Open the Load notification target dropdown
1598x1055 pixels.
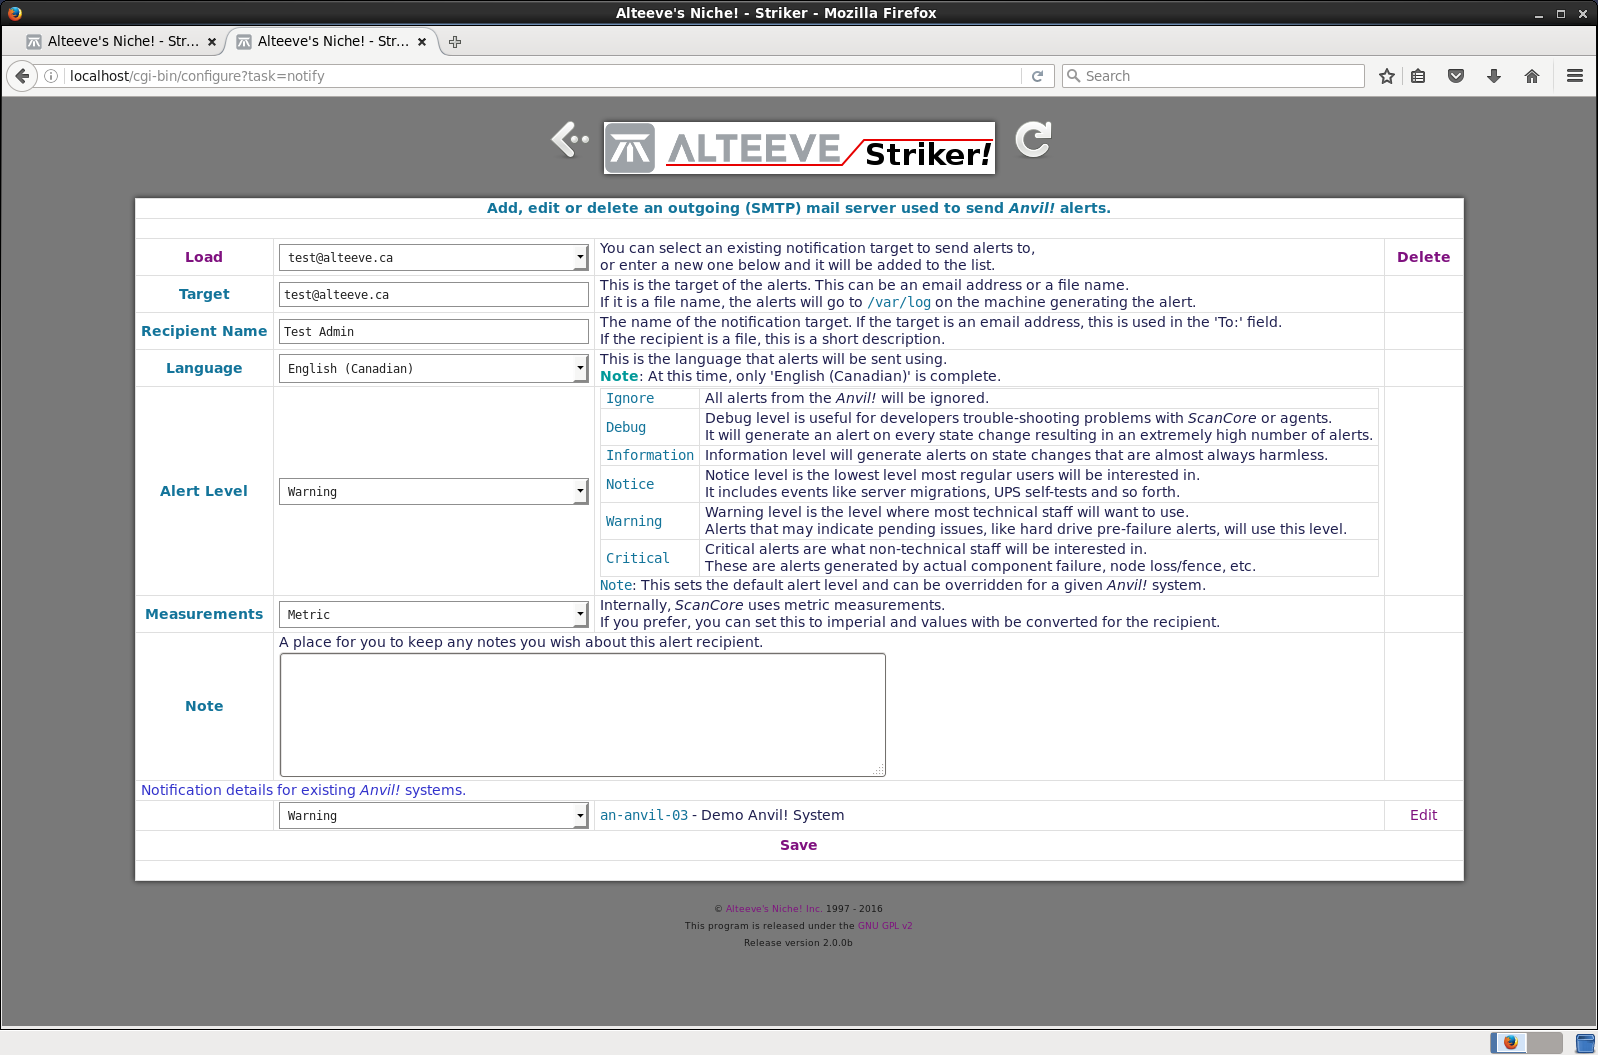[x=433, y=257]
